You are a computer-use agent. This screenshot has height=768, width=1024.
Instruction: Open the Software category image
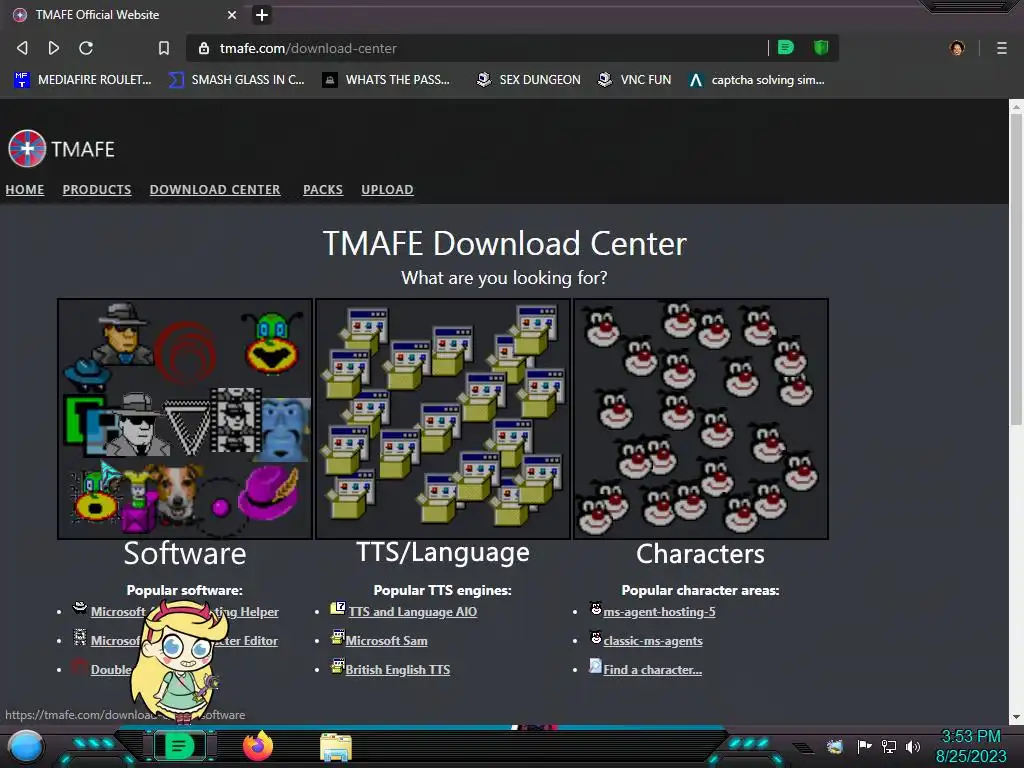pos(185,419)
